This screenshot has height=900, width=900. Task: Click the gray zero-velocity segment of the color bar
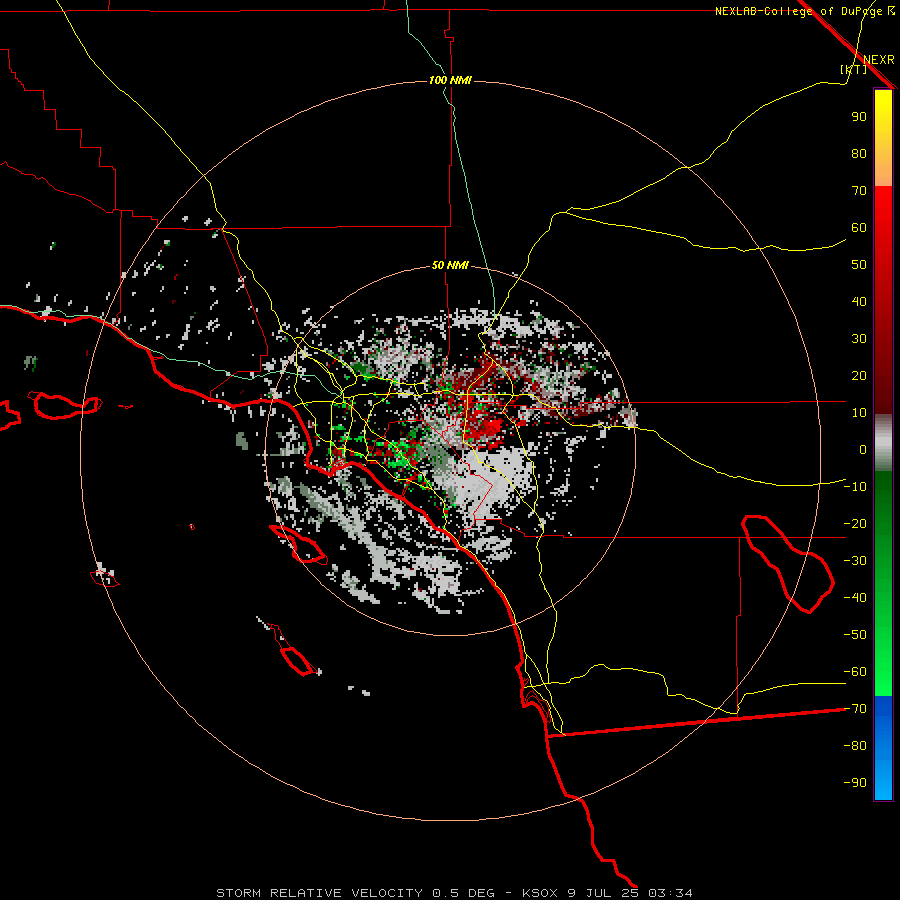click(x=883, y=443)
